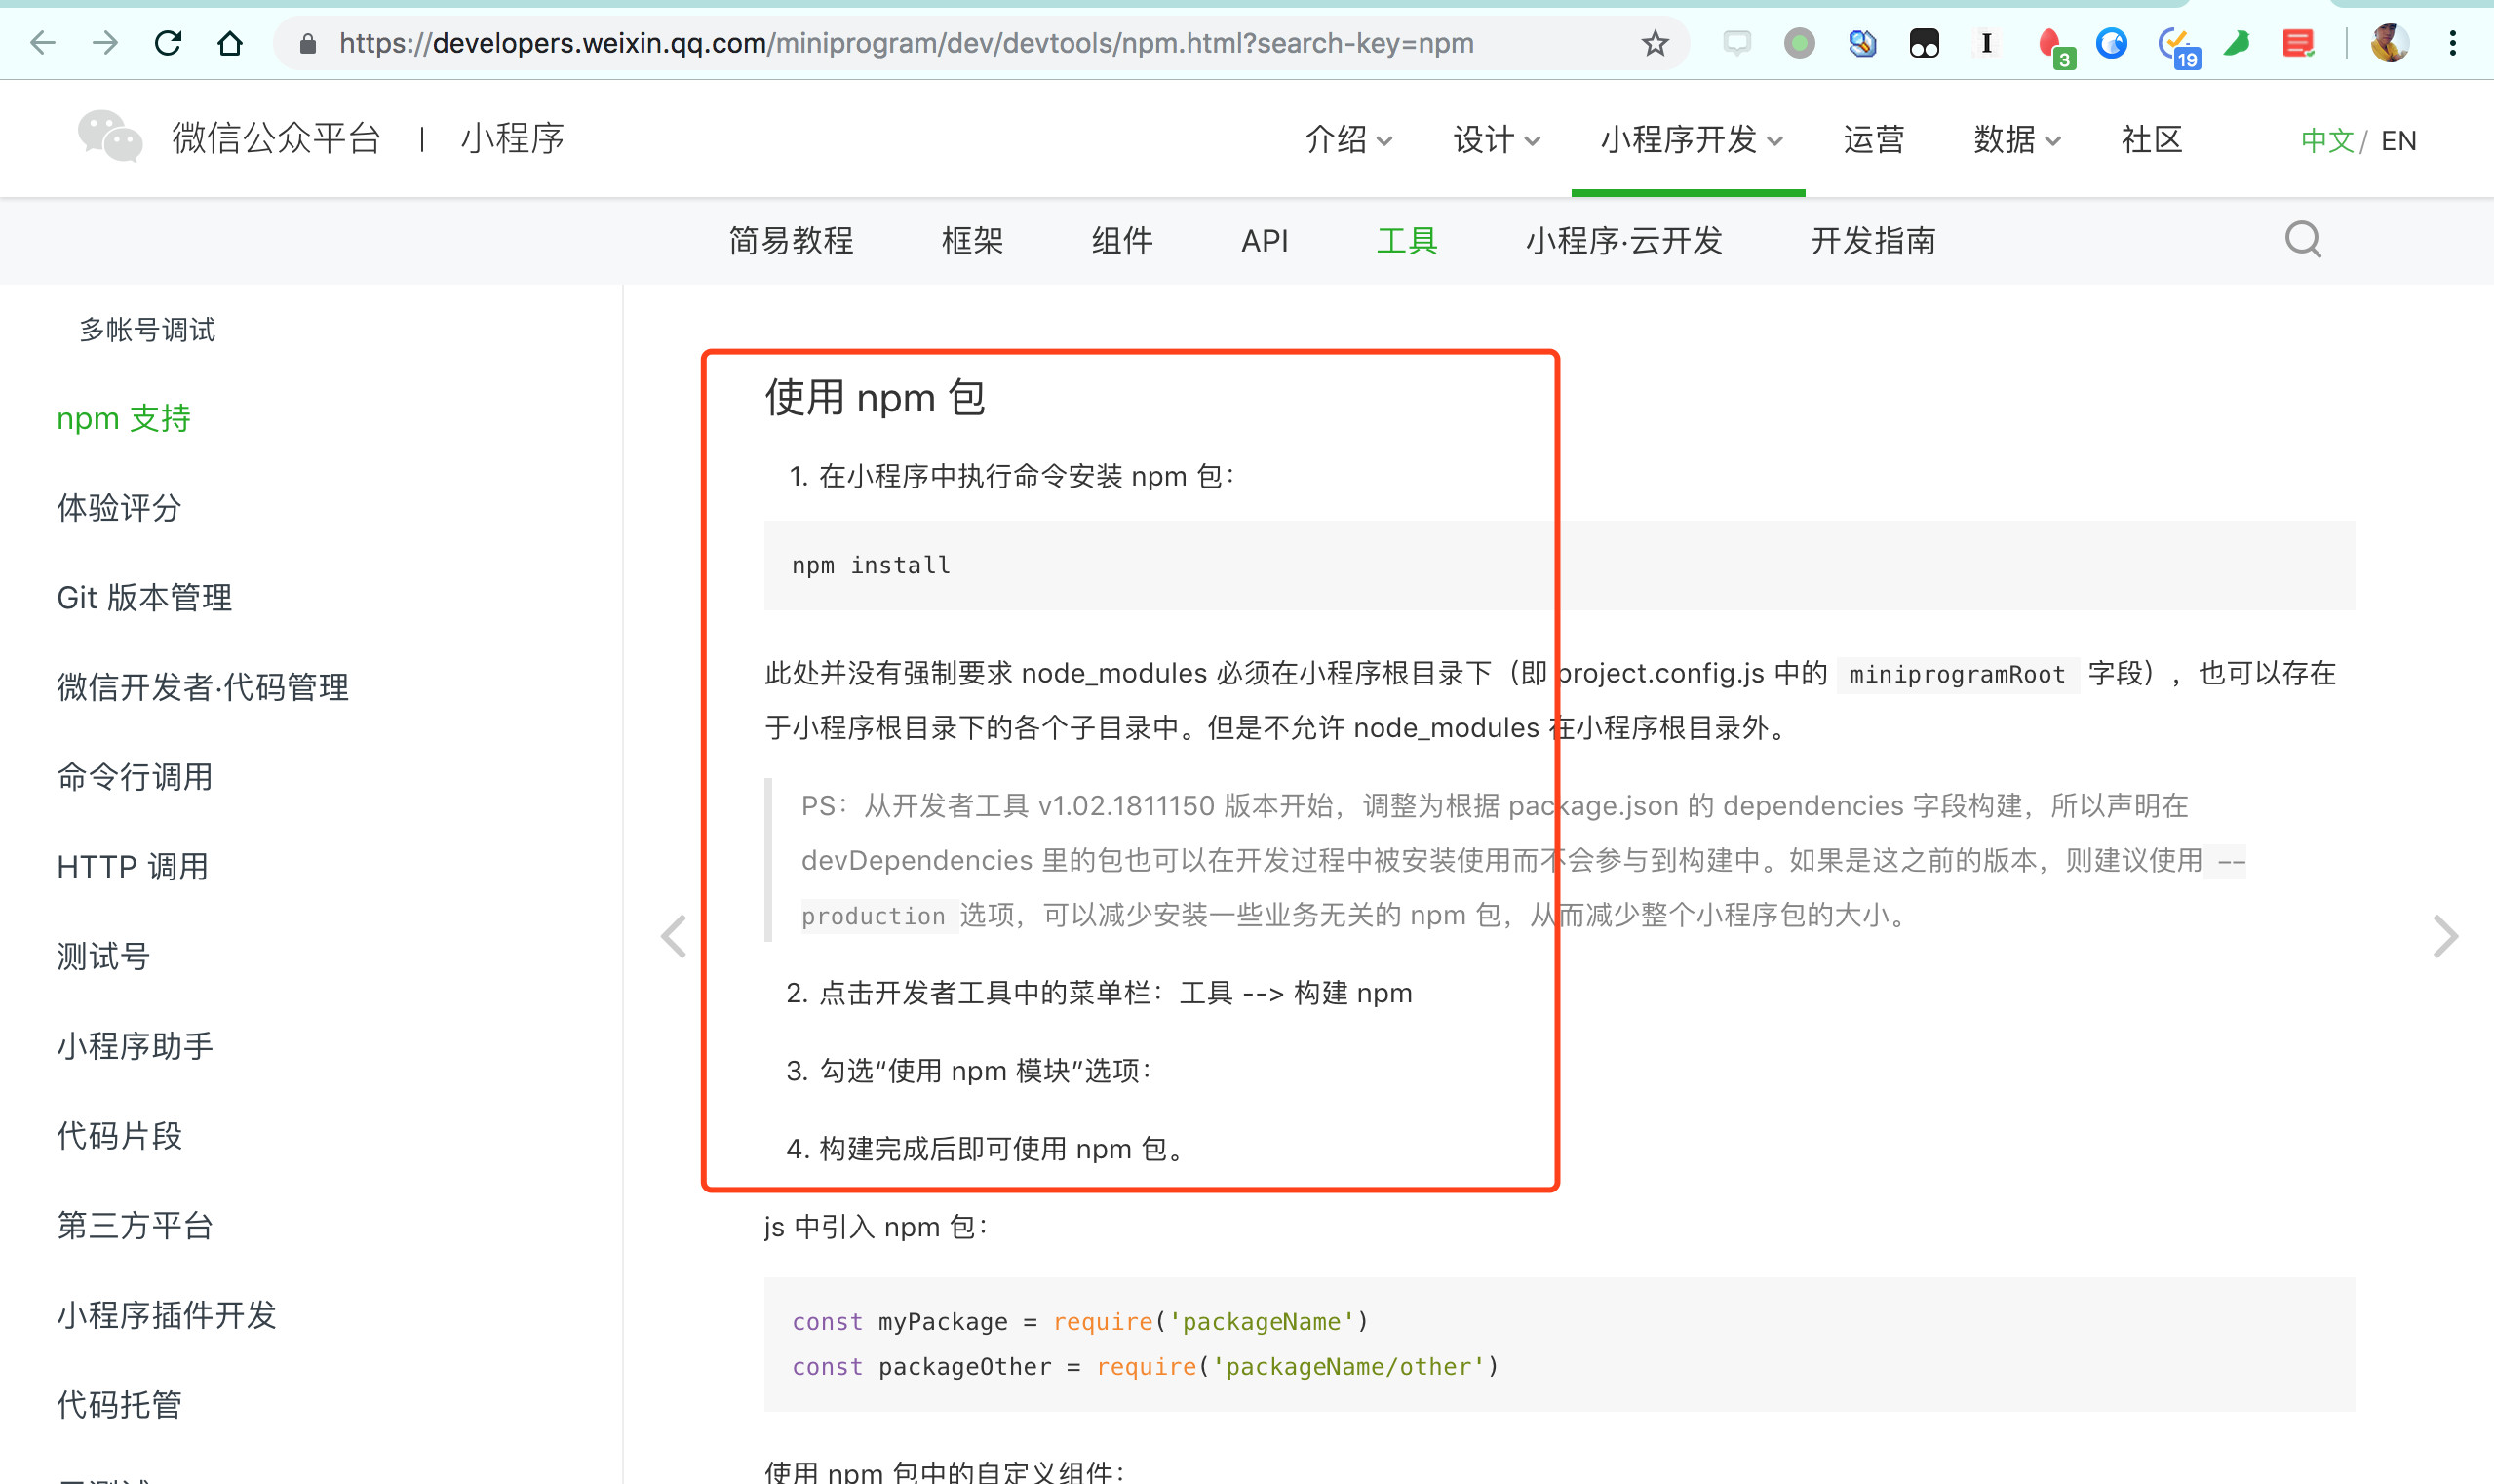Viewport: 2494px width, 1484px height.
Task: Click the blue circular G extension icon
Action: (x=2111, y=43)
